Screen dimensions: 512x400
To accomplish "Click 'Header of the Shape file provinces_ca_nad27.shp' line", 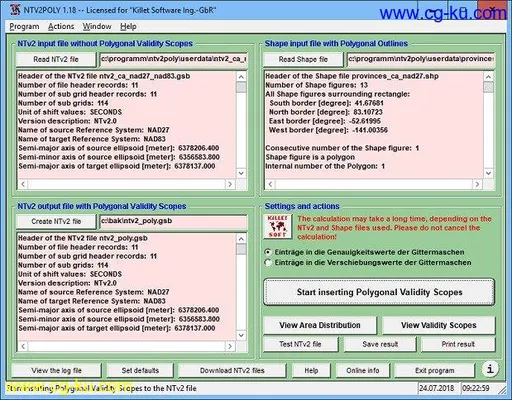I will coord(352,76).
